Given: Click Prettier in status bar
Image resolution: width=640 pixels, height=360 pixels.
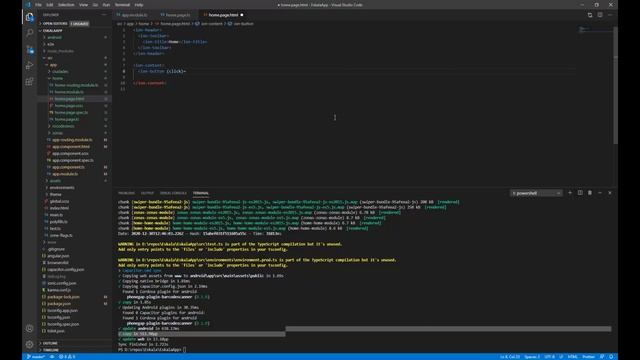Looking at the screenshot, I should [588, 357].
